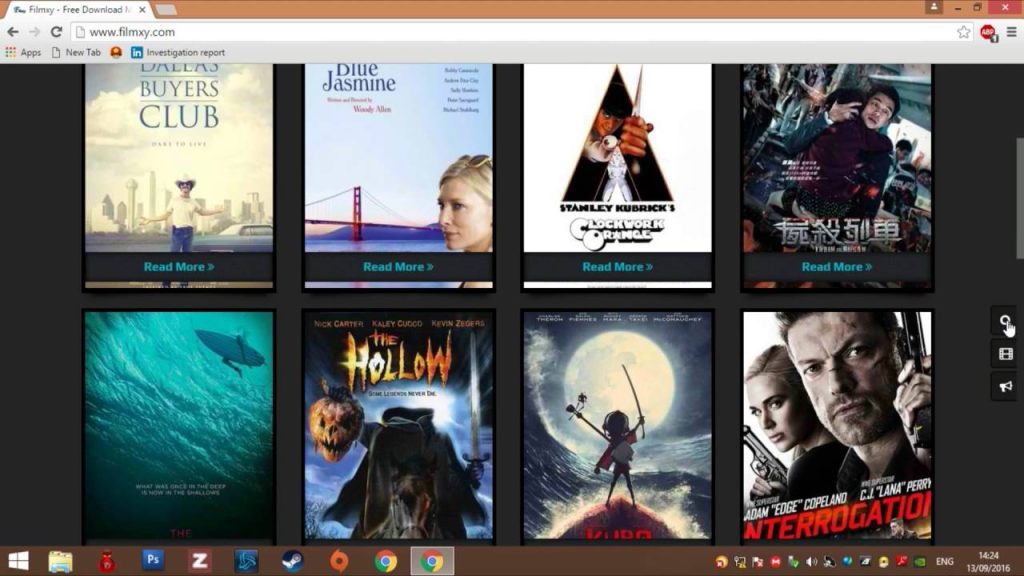Open the Chrome menu

pos(1012,32)
